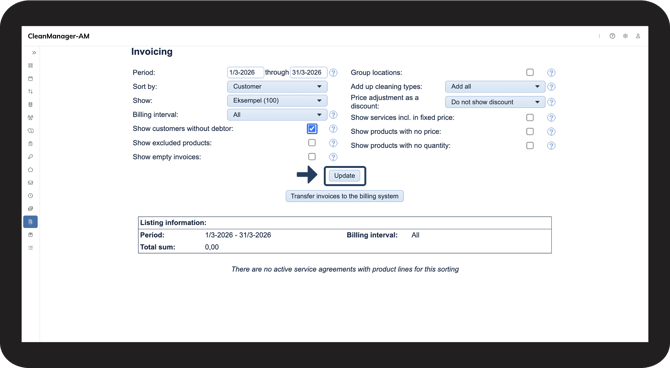Click the Total sum value 0,00
Screen dimensions: 670x368
click(212, 247)
